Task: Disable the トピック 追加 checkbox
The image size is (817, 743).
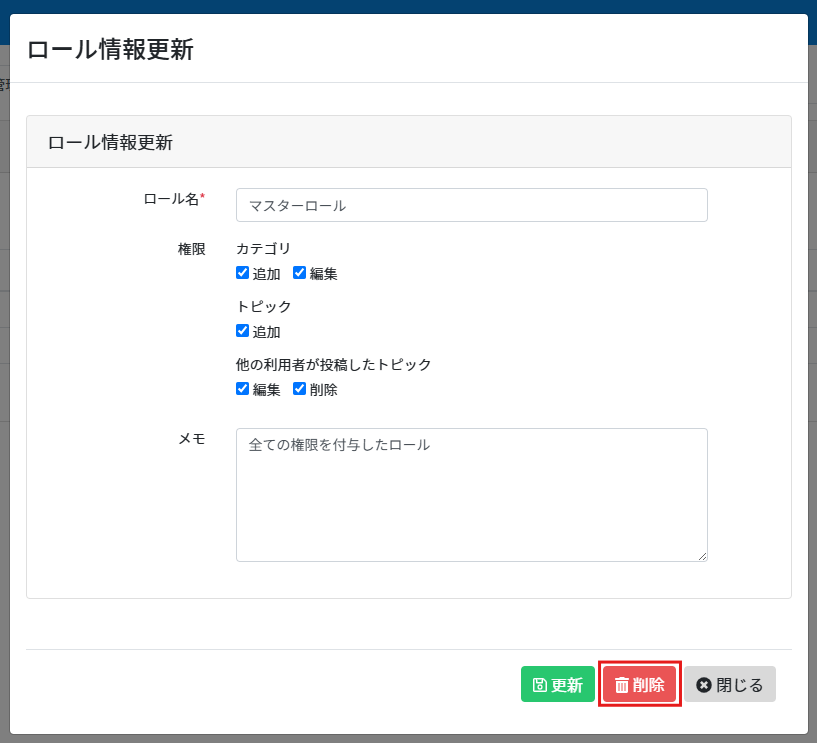Action: tap(242, 331)
